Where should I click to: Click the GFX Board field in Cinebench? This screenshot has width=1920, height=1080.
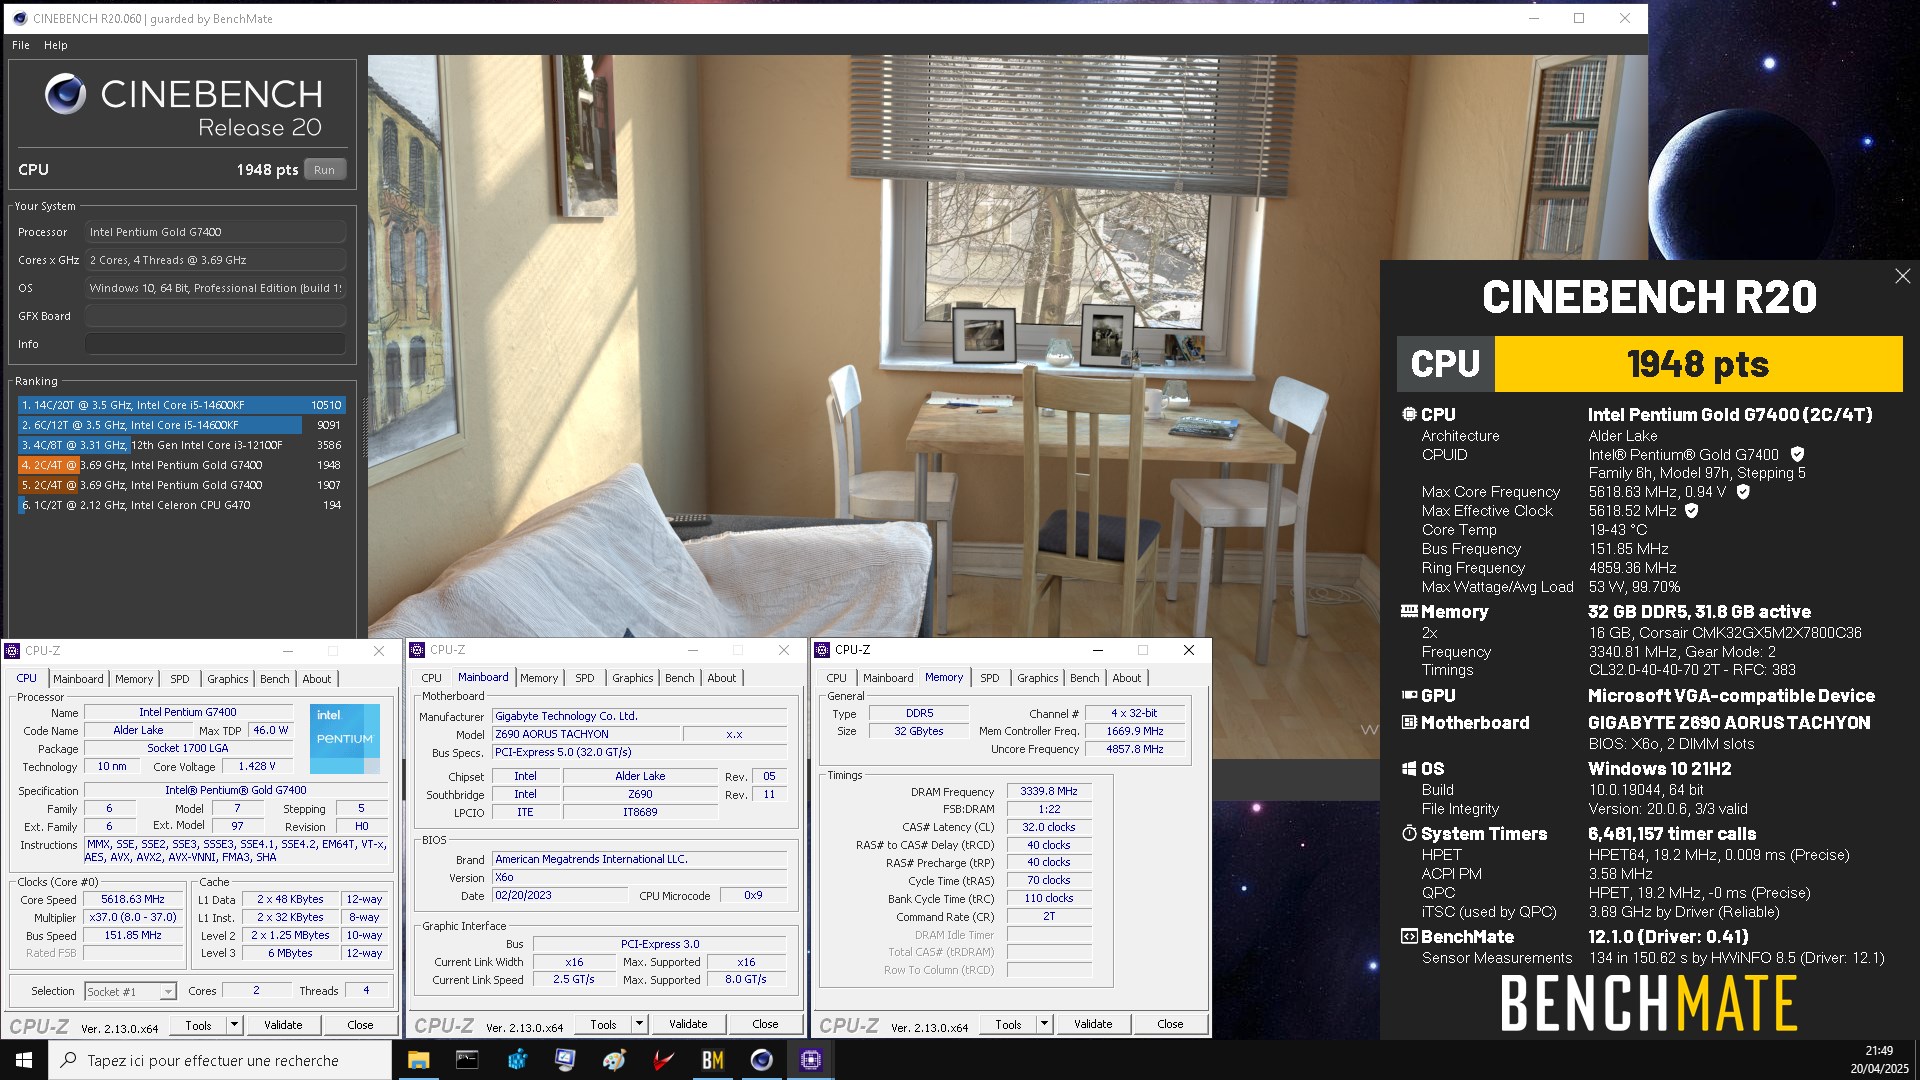215,316
